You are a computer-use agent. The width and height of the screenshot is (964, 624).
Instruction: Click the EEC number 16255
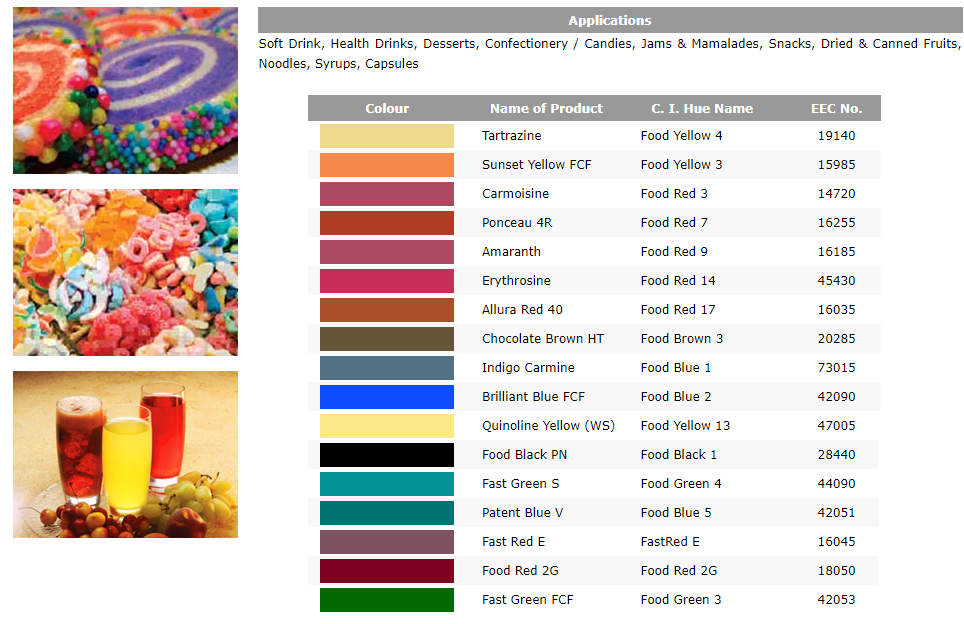pos(836,223)
